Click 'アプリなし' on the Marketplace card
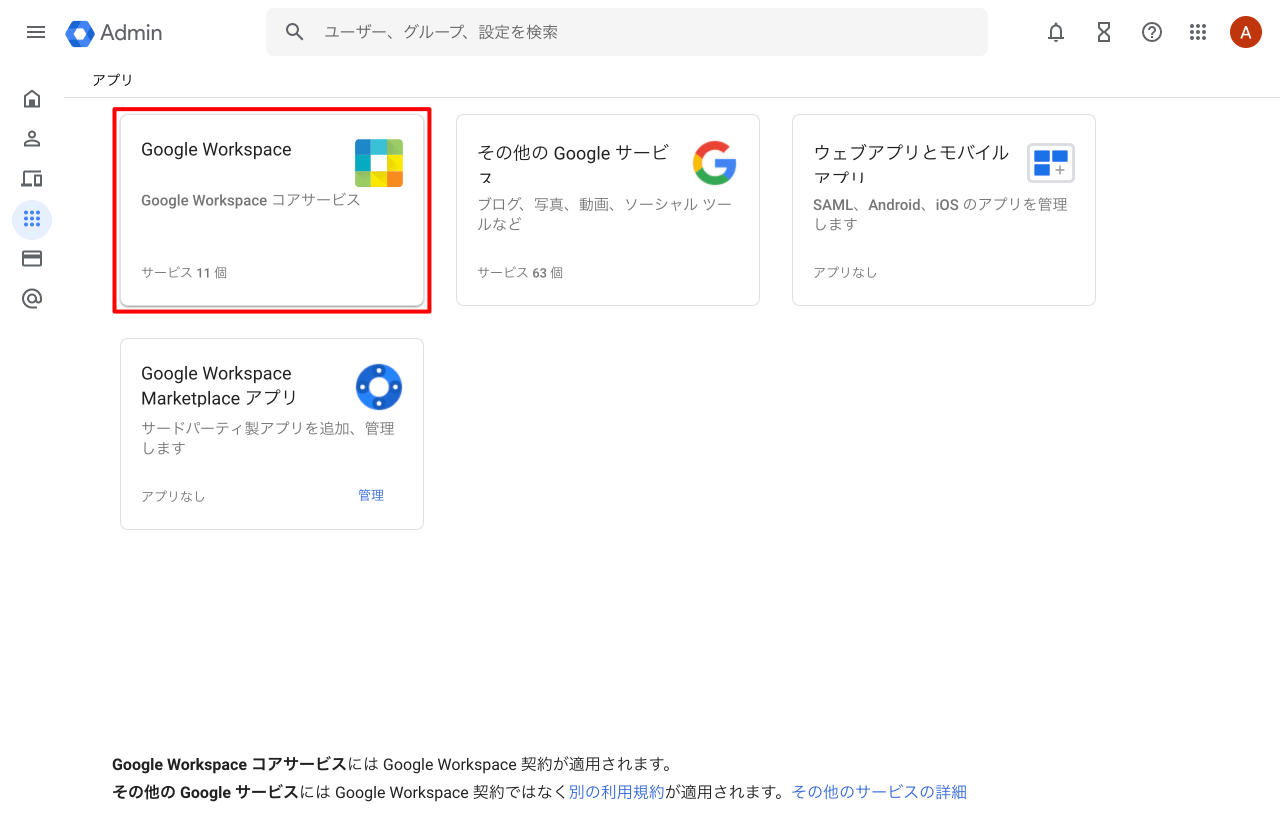1280x832 pixels. click(x=173, y=496)
